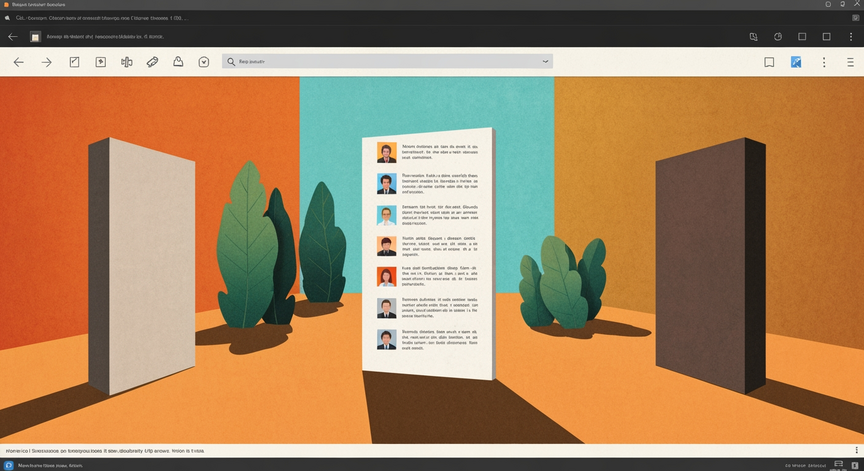Open the dark bar's three-dot menu

[x=851, y=37]
